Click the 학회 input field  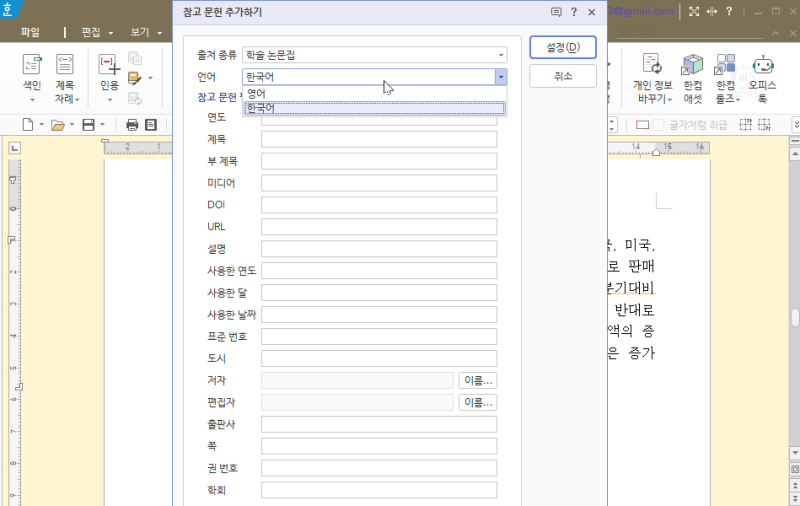point(379,490)
